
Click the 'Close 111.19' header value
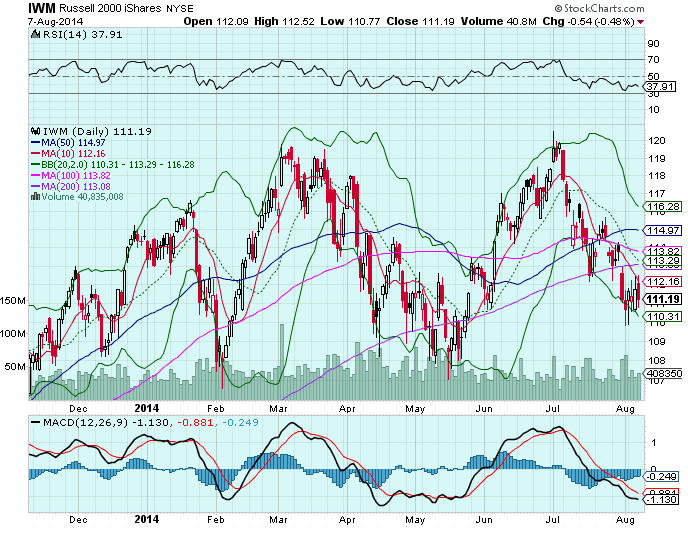(x=420, y=21)
